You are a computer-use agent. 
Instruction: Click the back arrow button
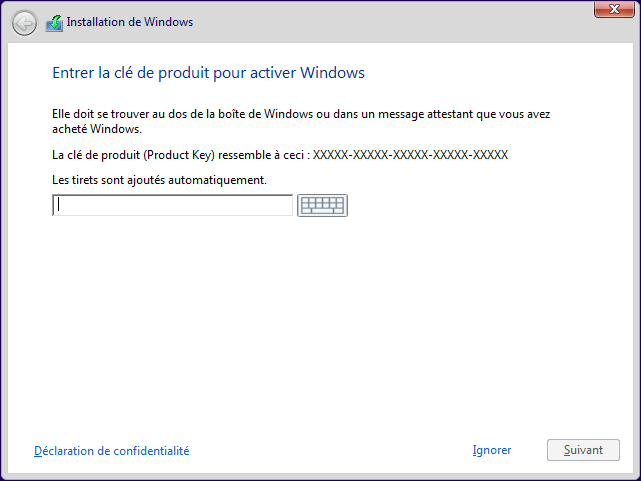point(25,22)
